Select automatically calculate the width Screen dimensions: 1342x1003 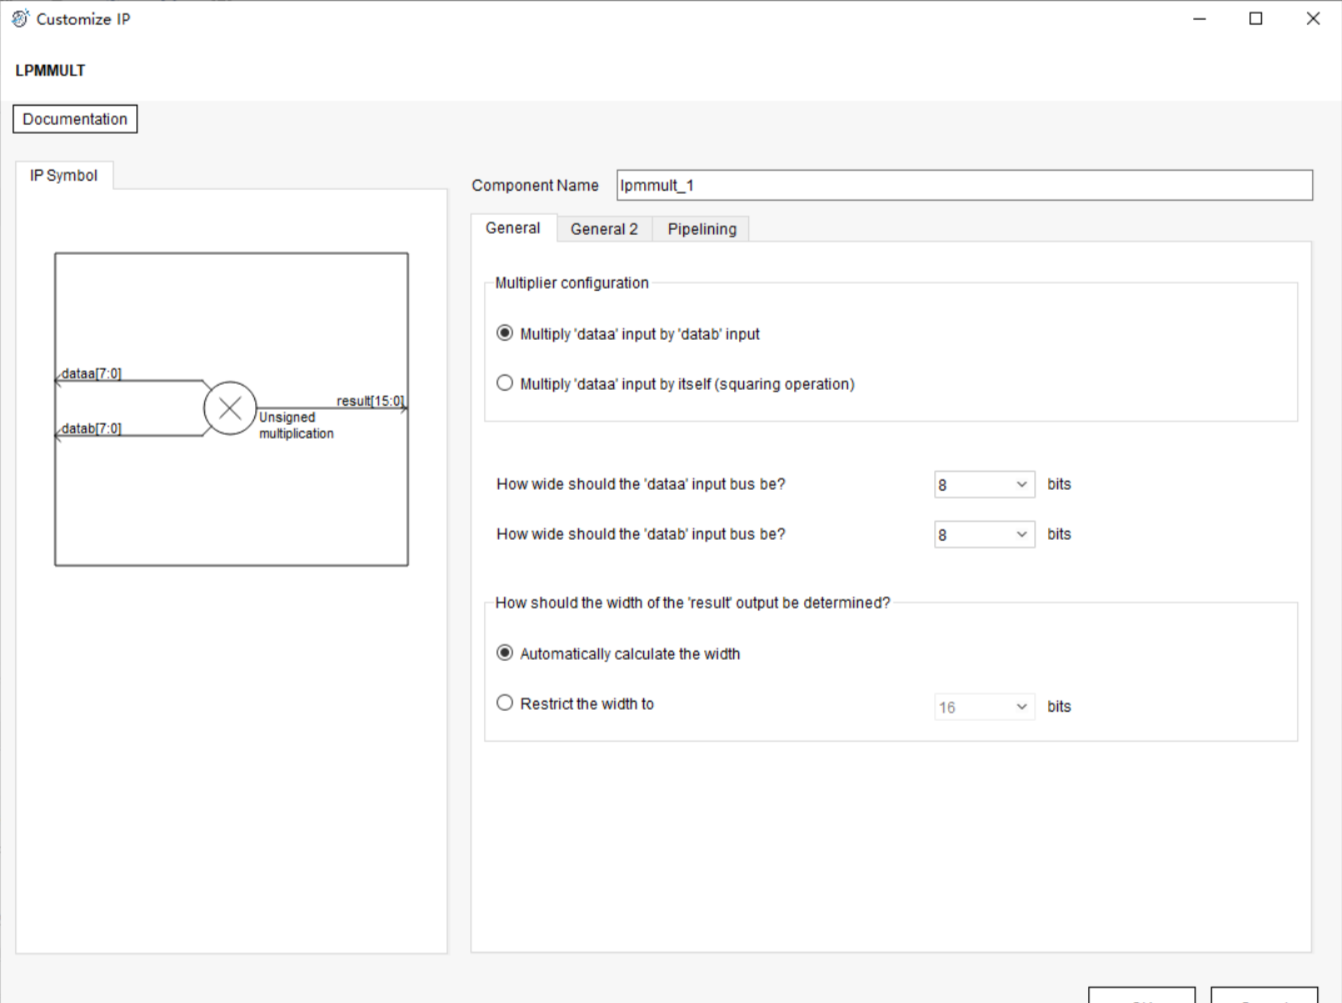point(505,653)
